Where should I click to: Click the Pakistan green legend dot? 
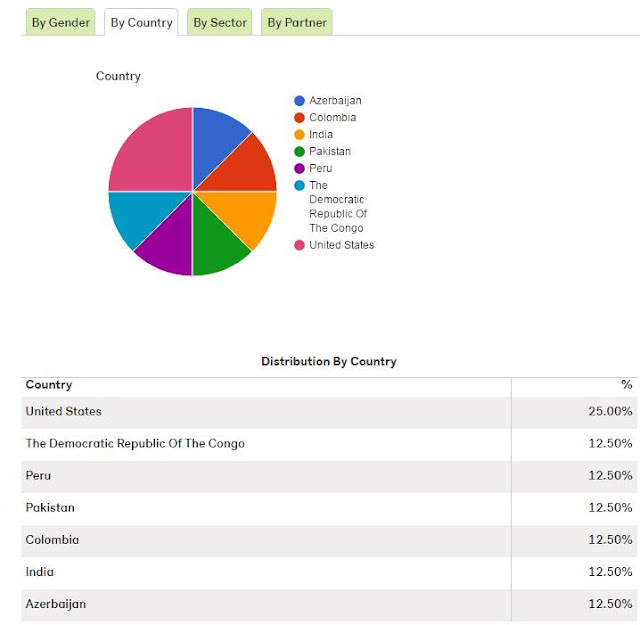[x=299, y=151]
